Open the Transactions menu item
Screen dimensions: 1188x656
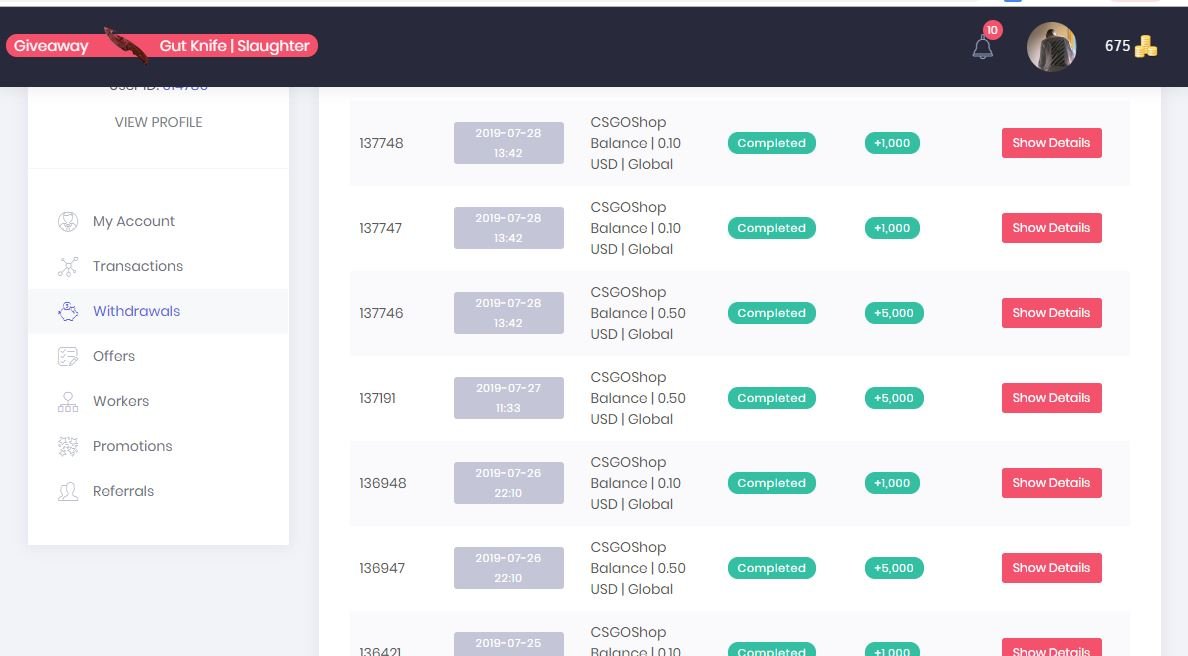pos(138,266)
